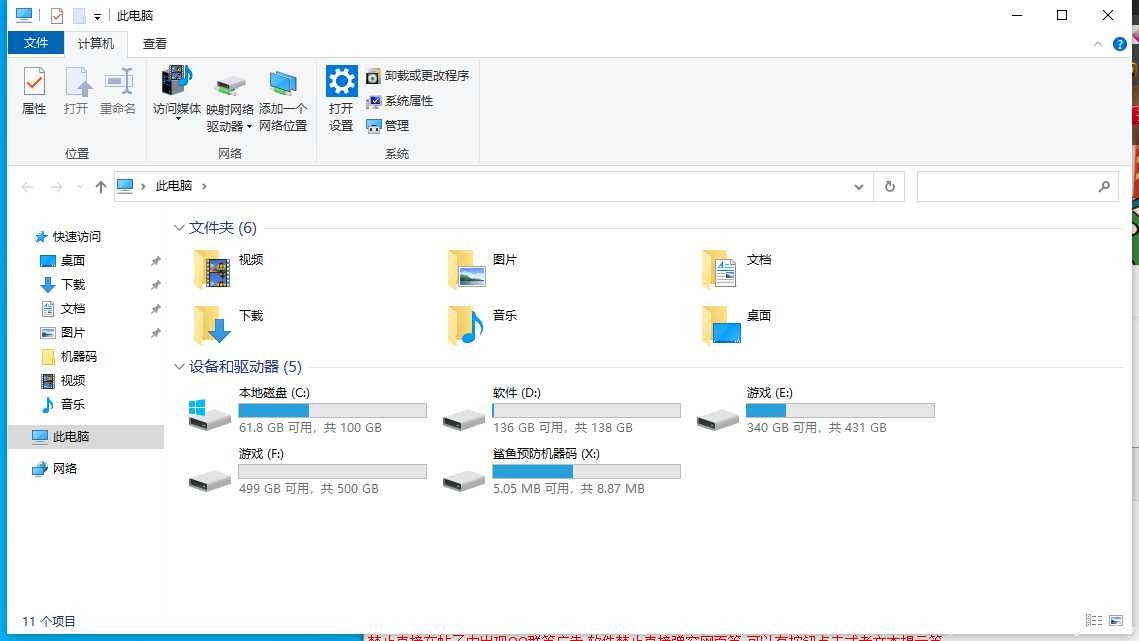The image size is (1139, 641).
Task: Click the back navigation arrow
Action: pyautogui.click(x=28, y=187)
